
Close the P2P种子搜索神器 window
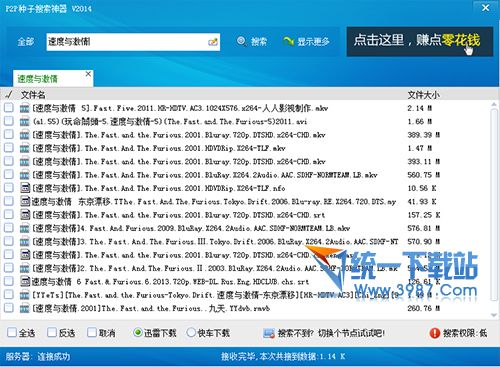[486, 8]
